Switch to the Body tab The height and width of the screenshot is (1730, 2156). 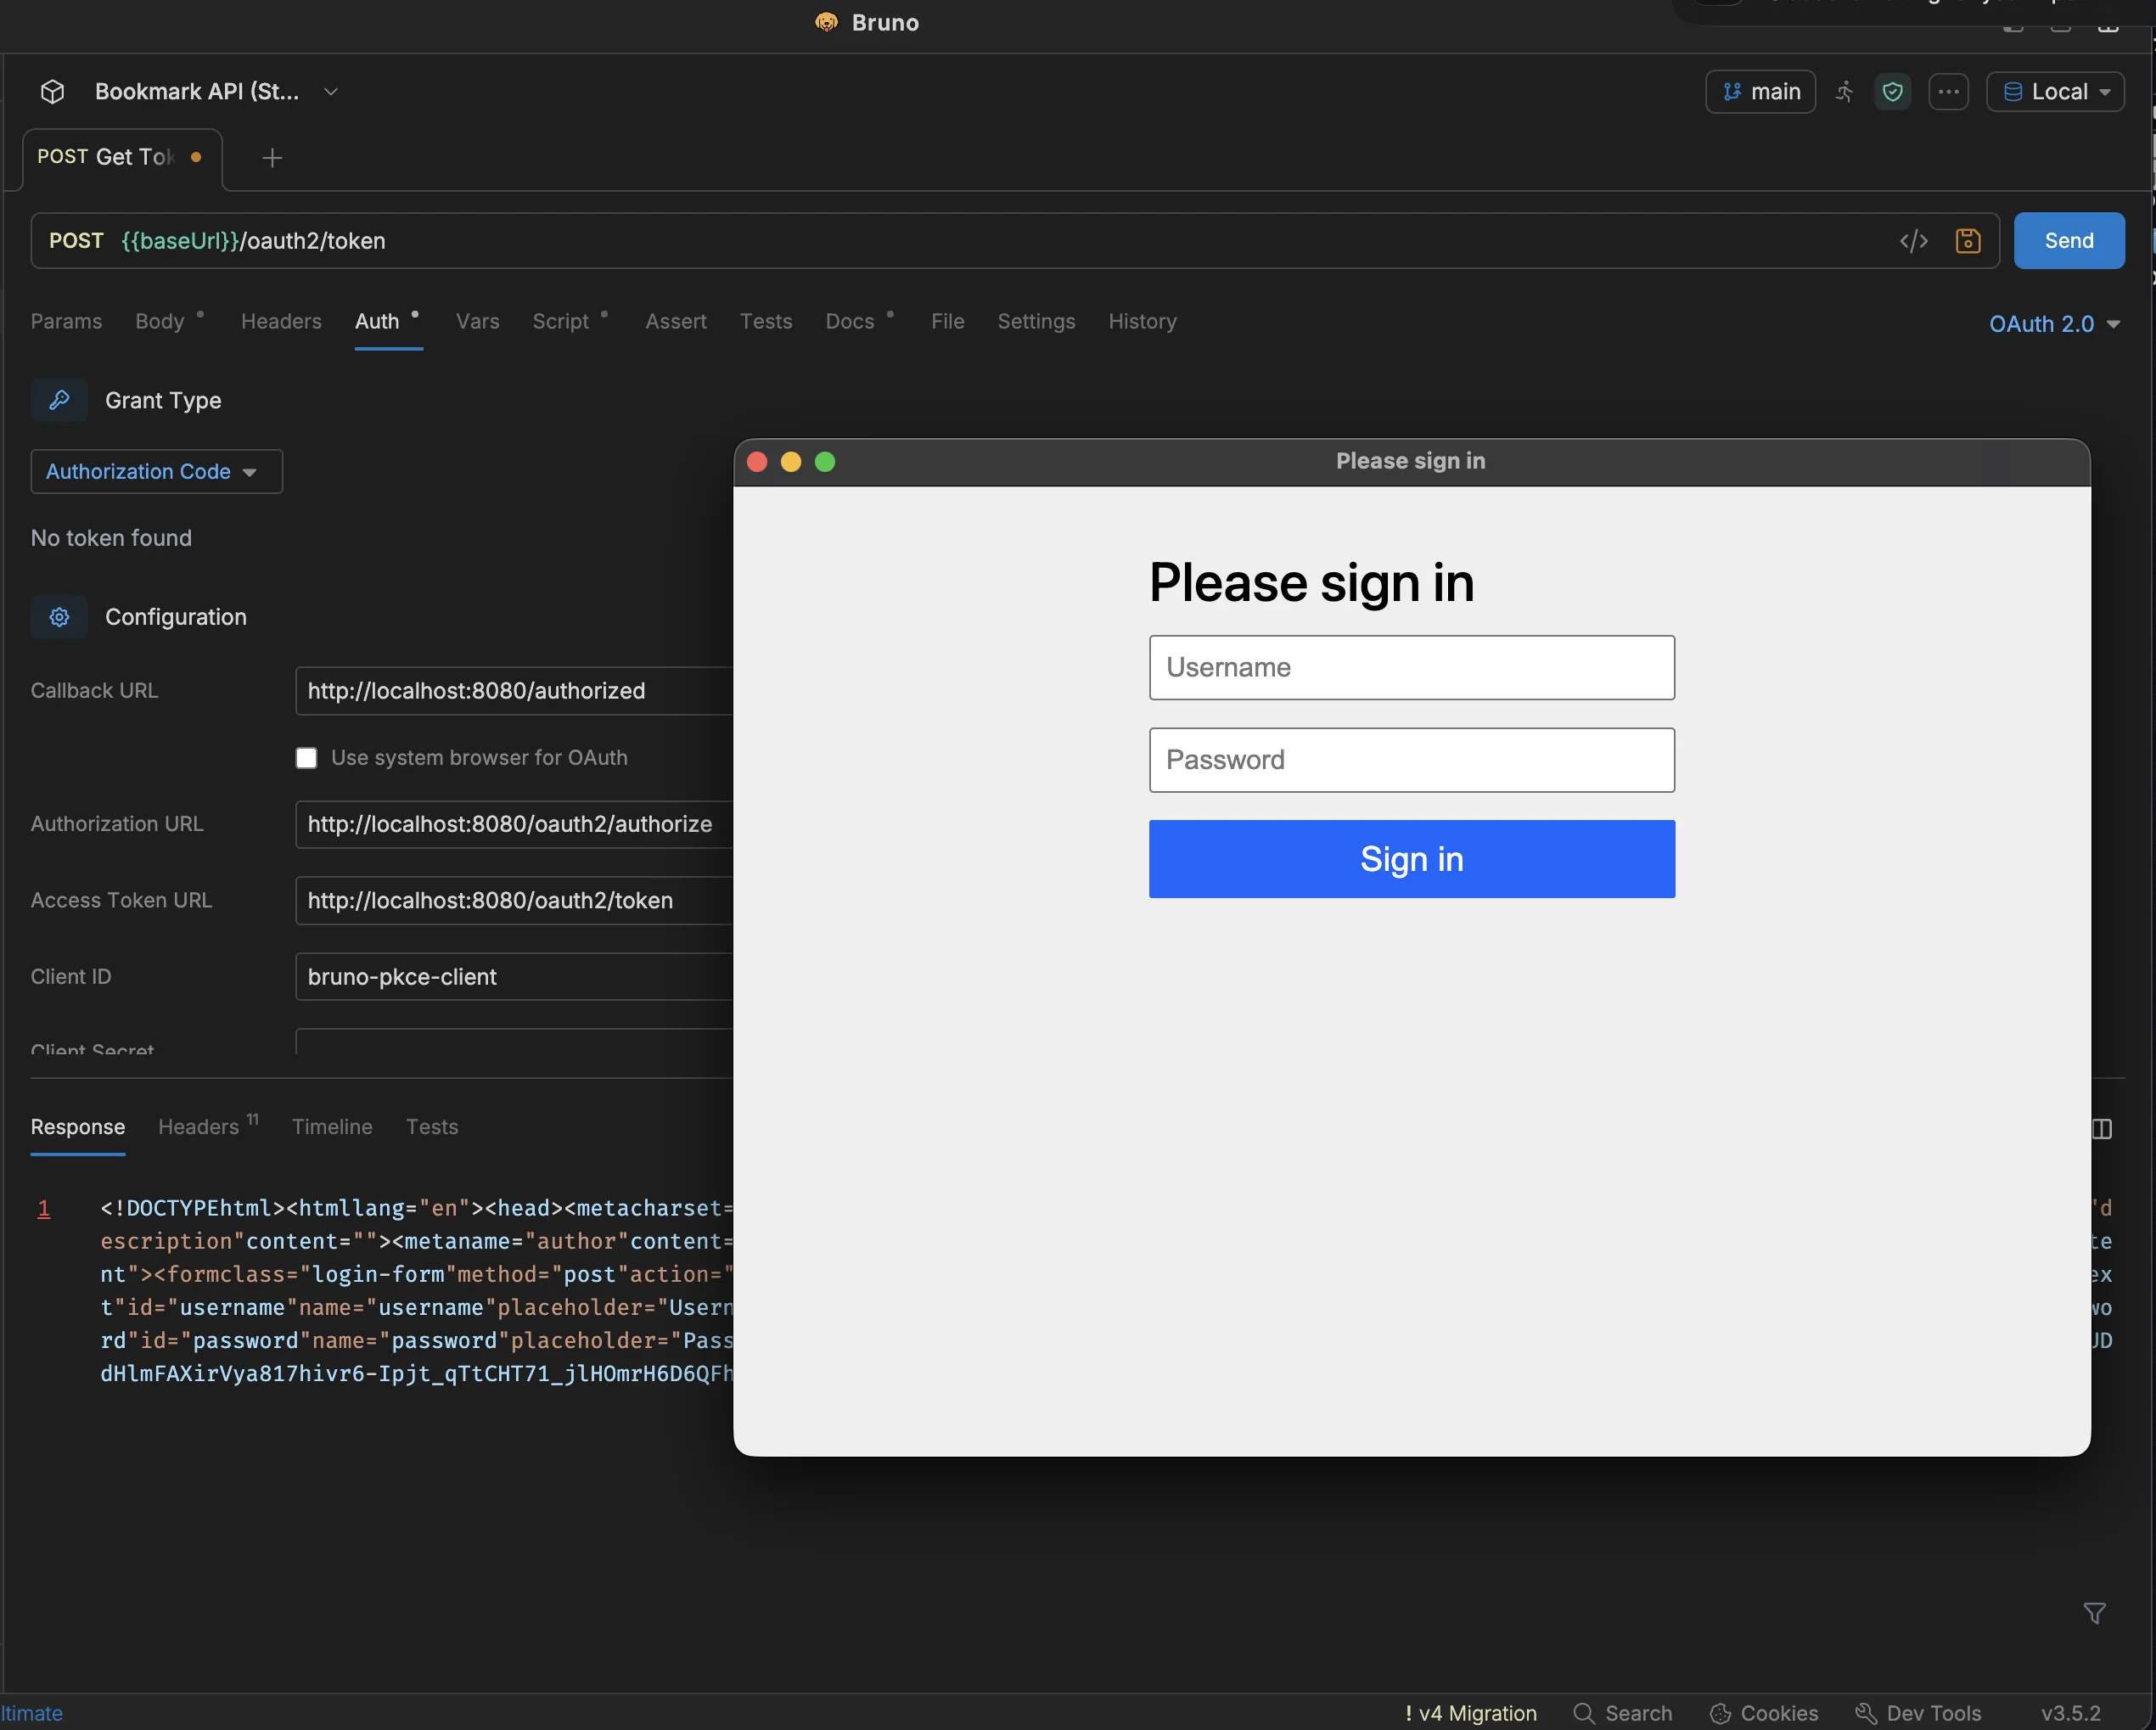160,321
